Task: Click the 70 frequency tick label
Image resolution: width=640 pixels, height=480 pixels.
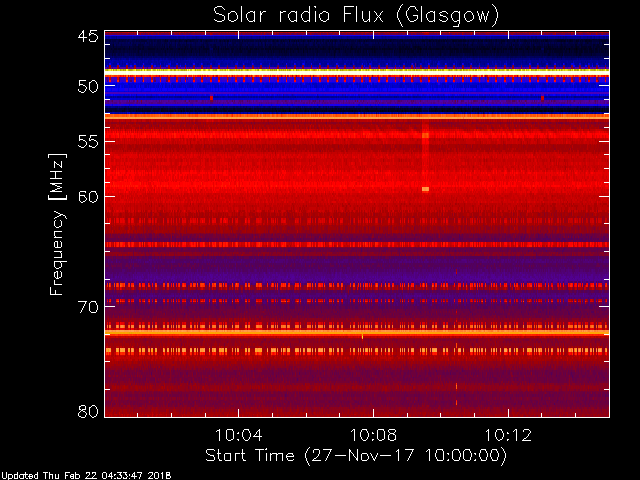Action: tap(88, 307)
